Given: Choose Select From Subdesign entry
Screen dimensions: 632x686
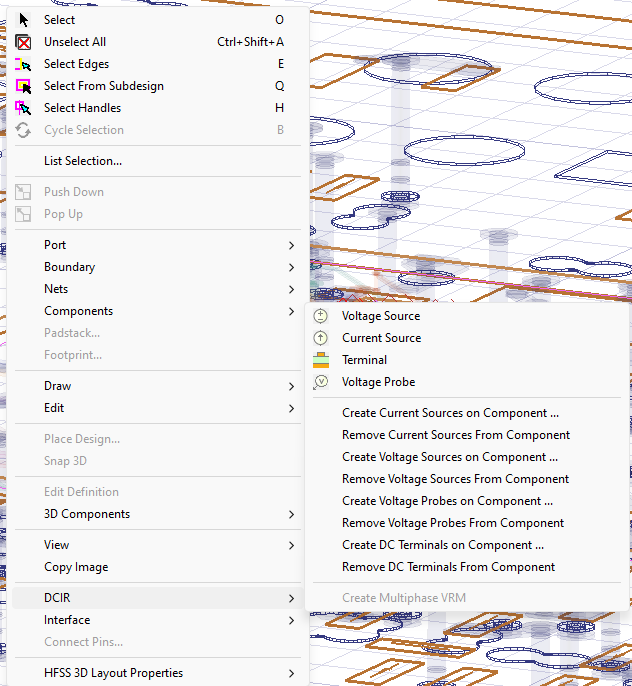Looking at the screenshot, I should pyautogui.click(x=157, y=86).
